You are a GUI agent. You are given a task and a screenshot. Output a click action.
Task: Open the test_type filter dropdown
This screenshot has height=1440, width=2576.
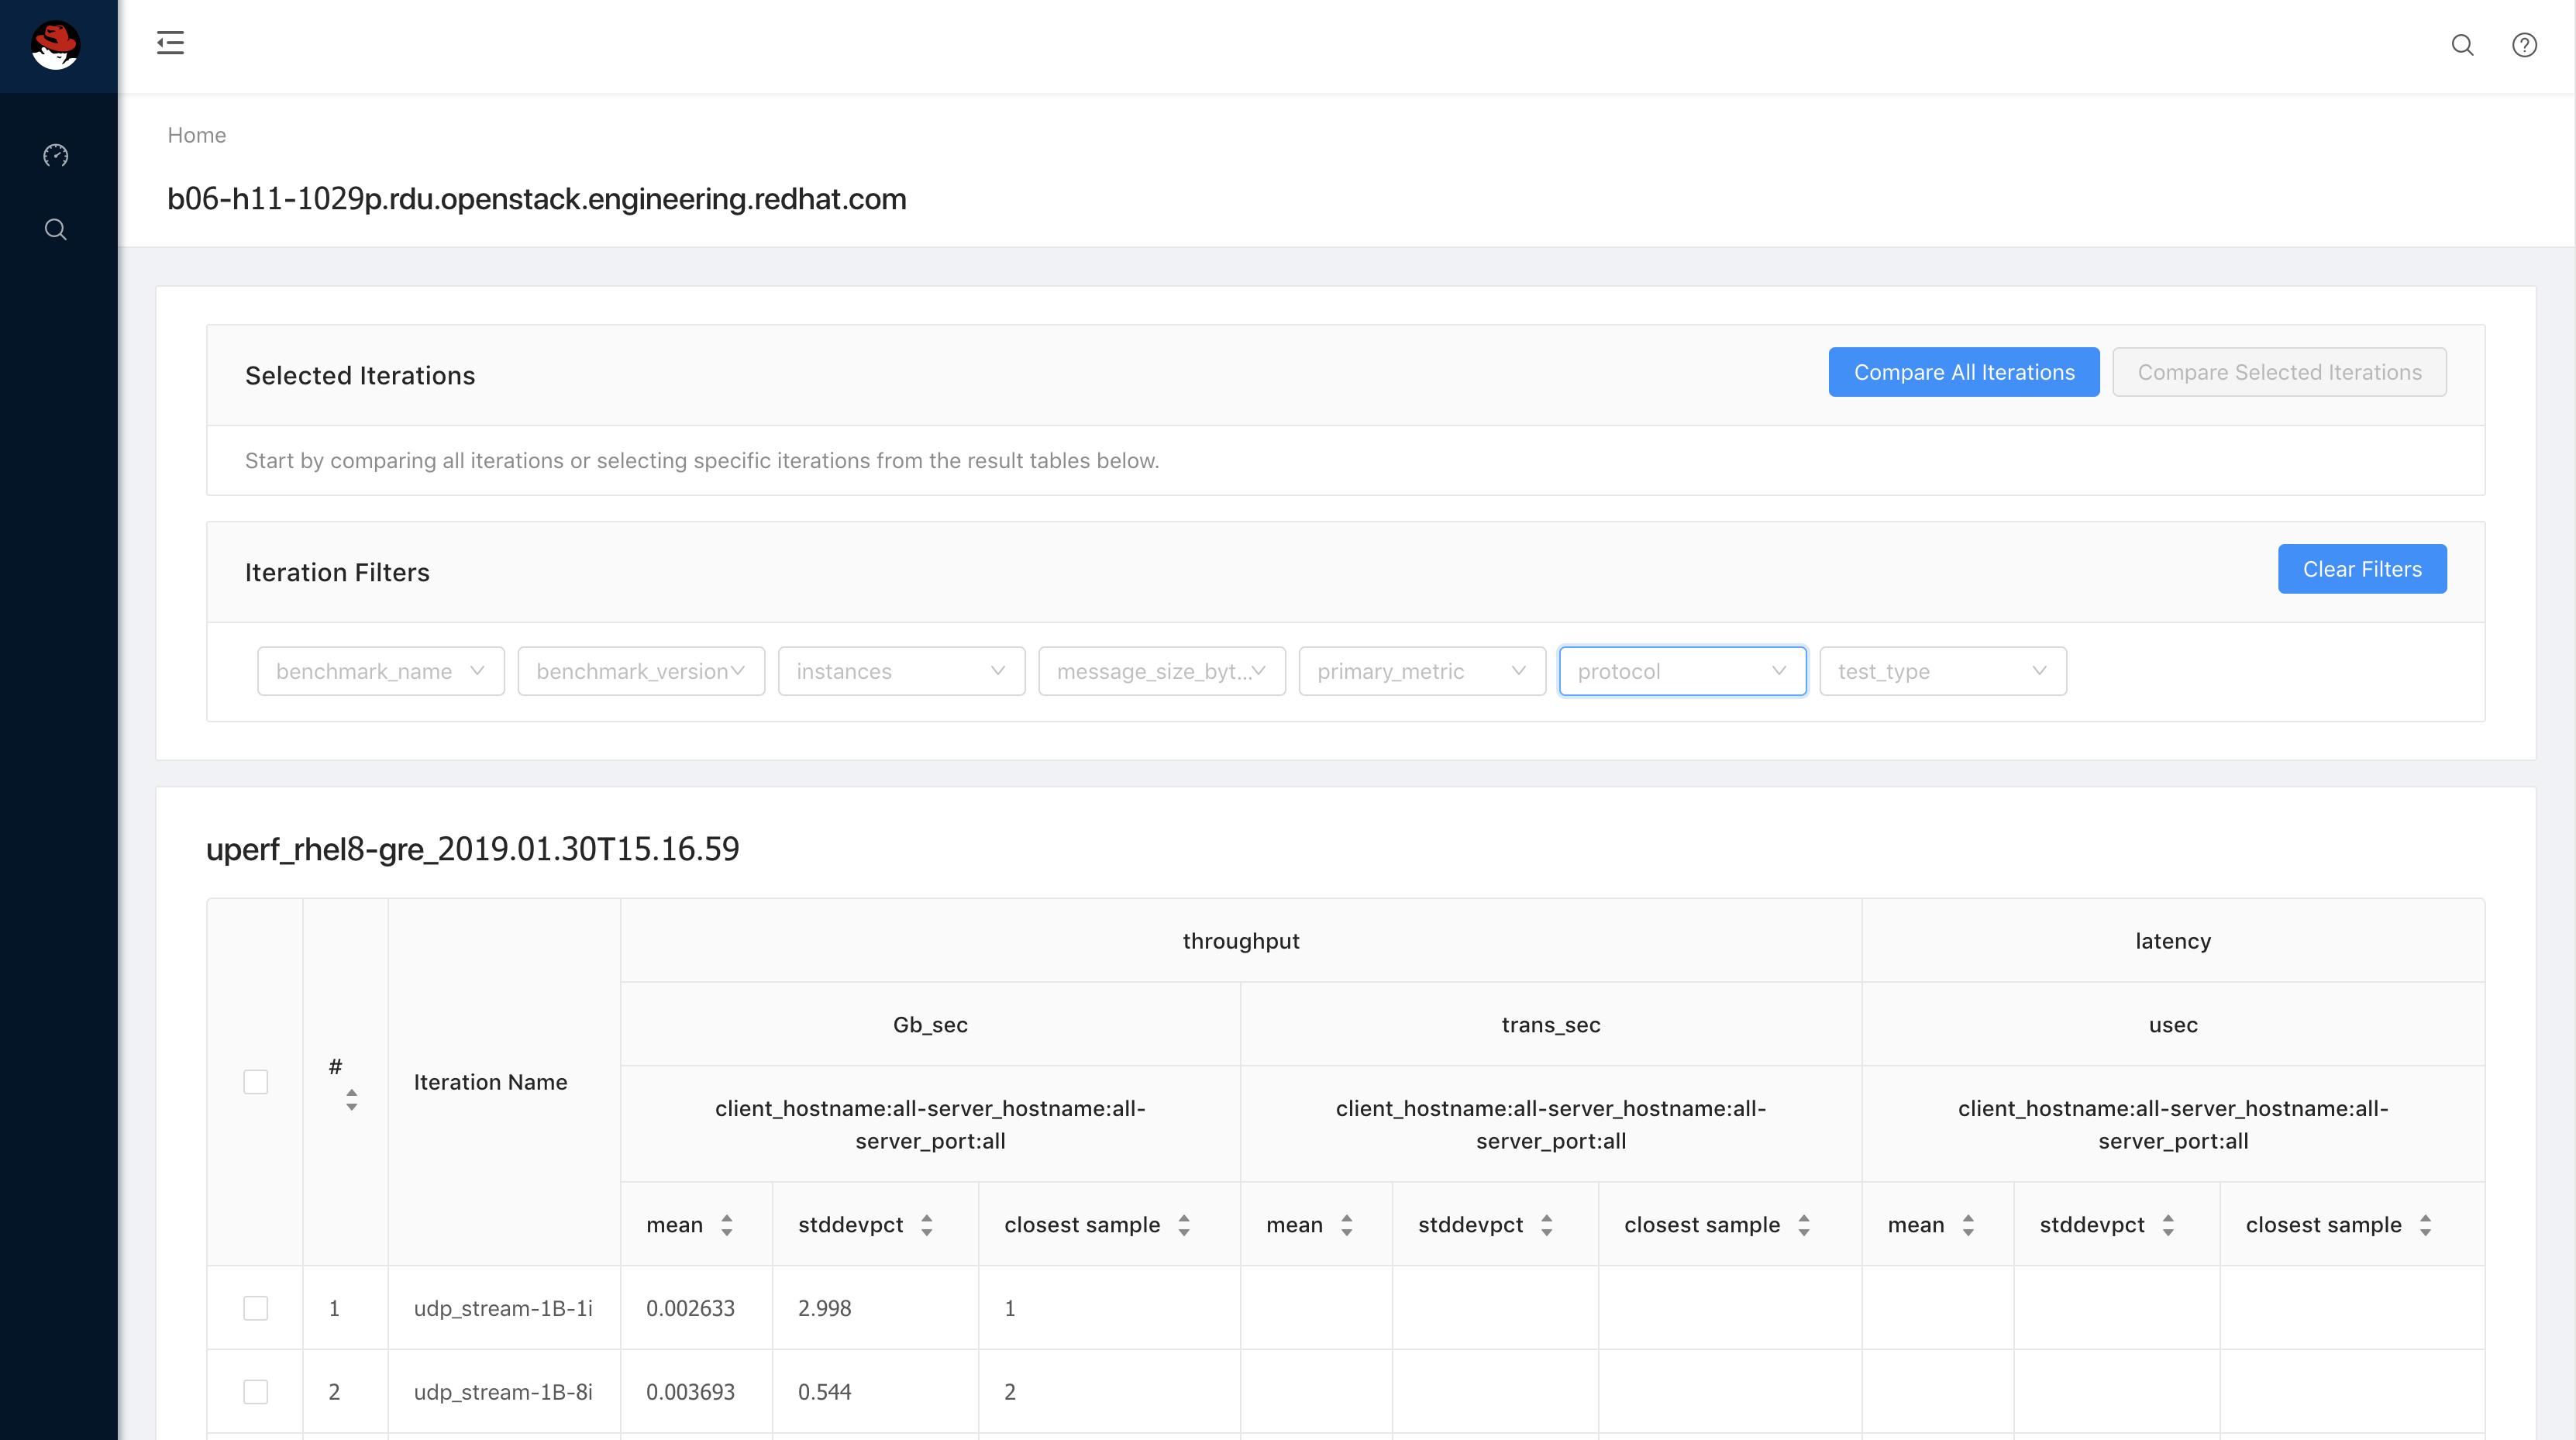1941,671
